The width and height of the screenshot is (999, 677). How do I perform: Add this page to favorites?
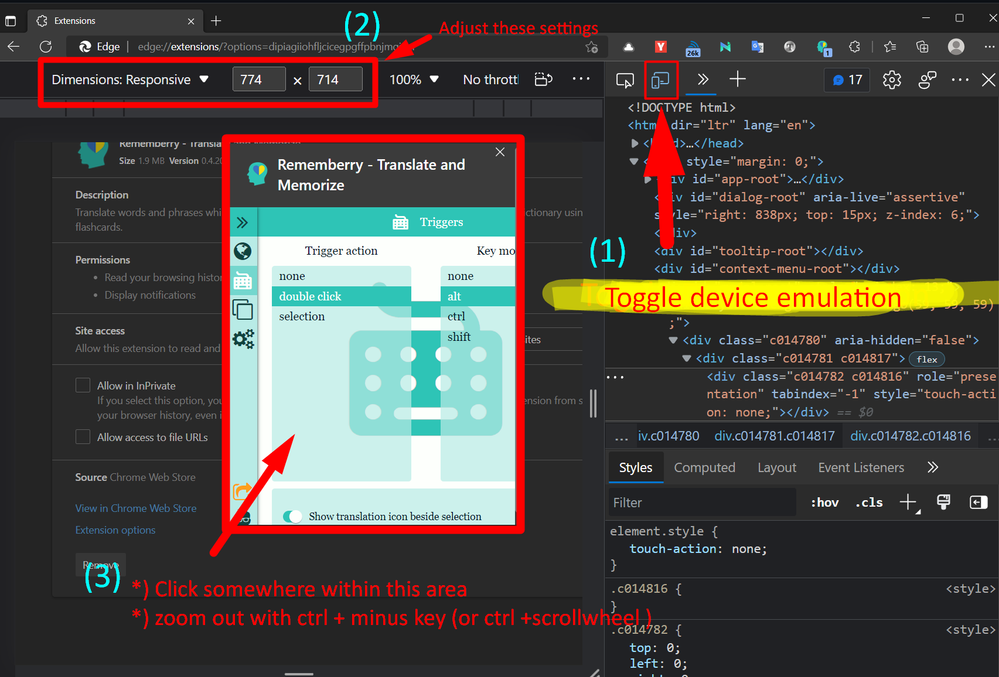point(592,47)
